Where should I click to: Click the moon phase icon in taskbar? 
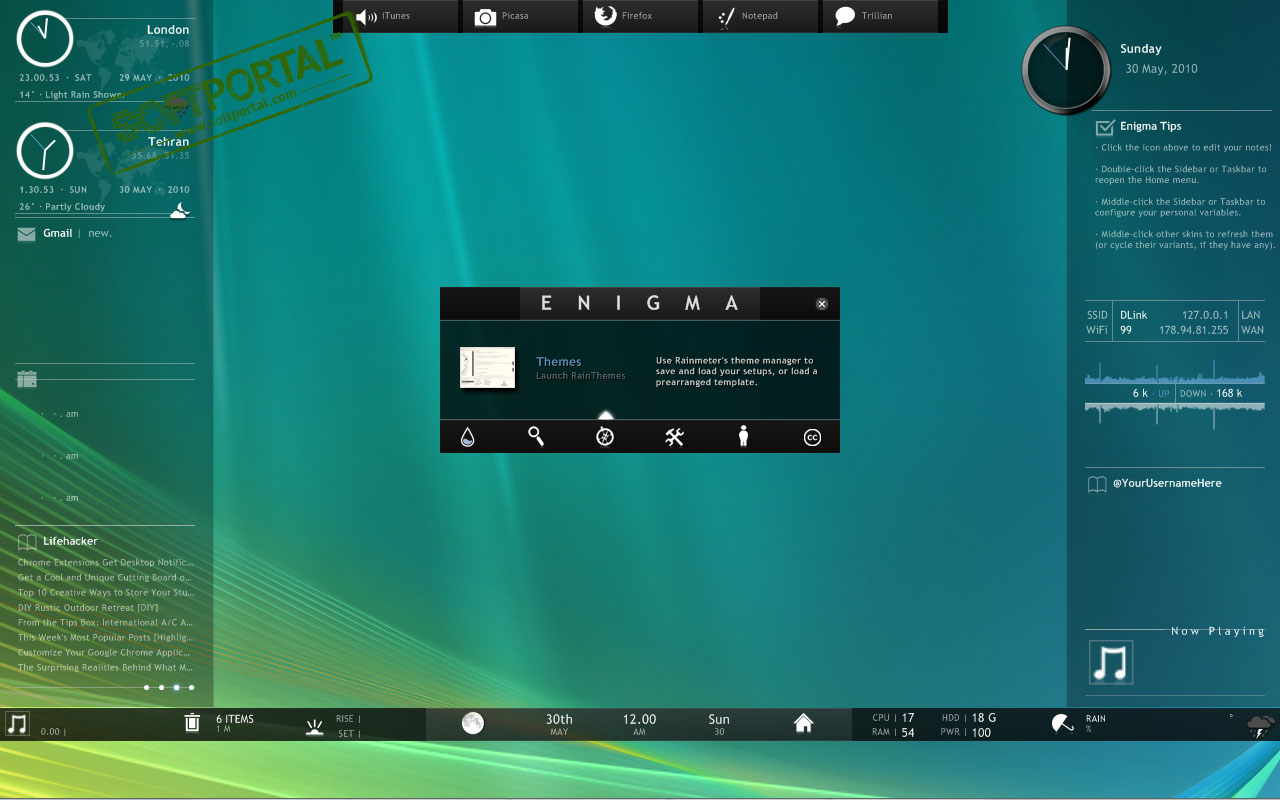tap(473, 723)
